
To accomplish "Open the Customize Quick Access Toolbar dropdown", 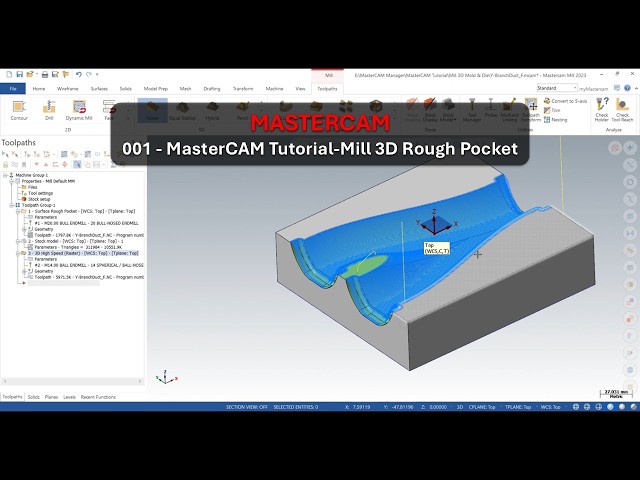I will 97,75.
